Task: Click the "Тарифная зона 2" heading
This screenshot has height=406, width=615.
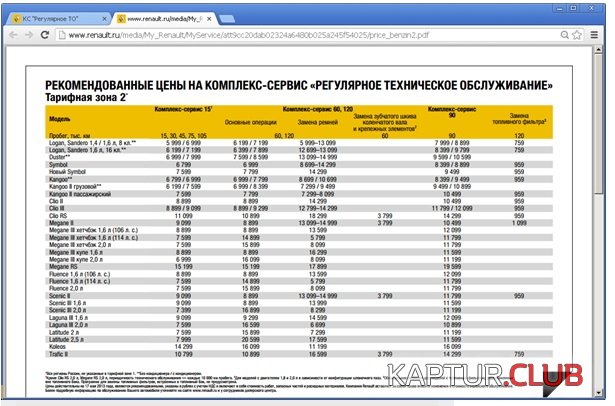Action: tap(86, 97)
